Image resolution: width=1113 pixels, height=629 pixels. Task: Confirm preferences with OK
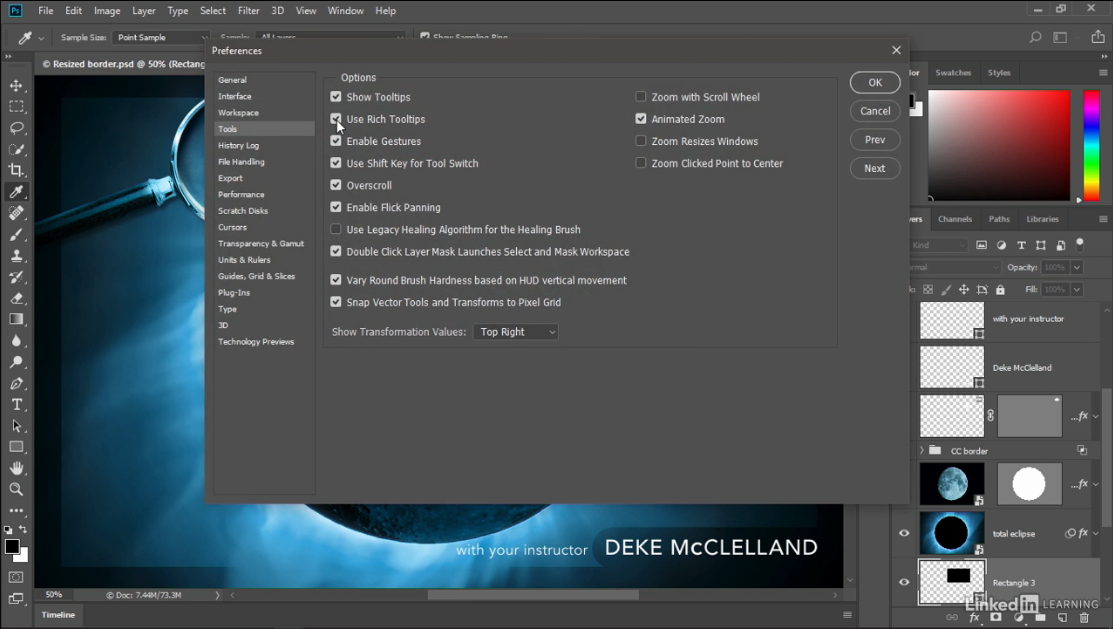874,82
